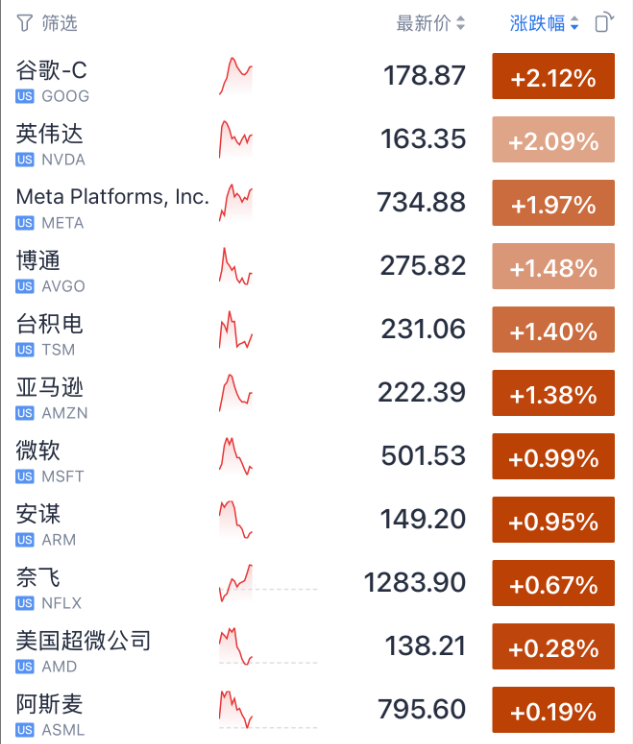Select the 1283.90 price for 奈飞

coord(415,584)
